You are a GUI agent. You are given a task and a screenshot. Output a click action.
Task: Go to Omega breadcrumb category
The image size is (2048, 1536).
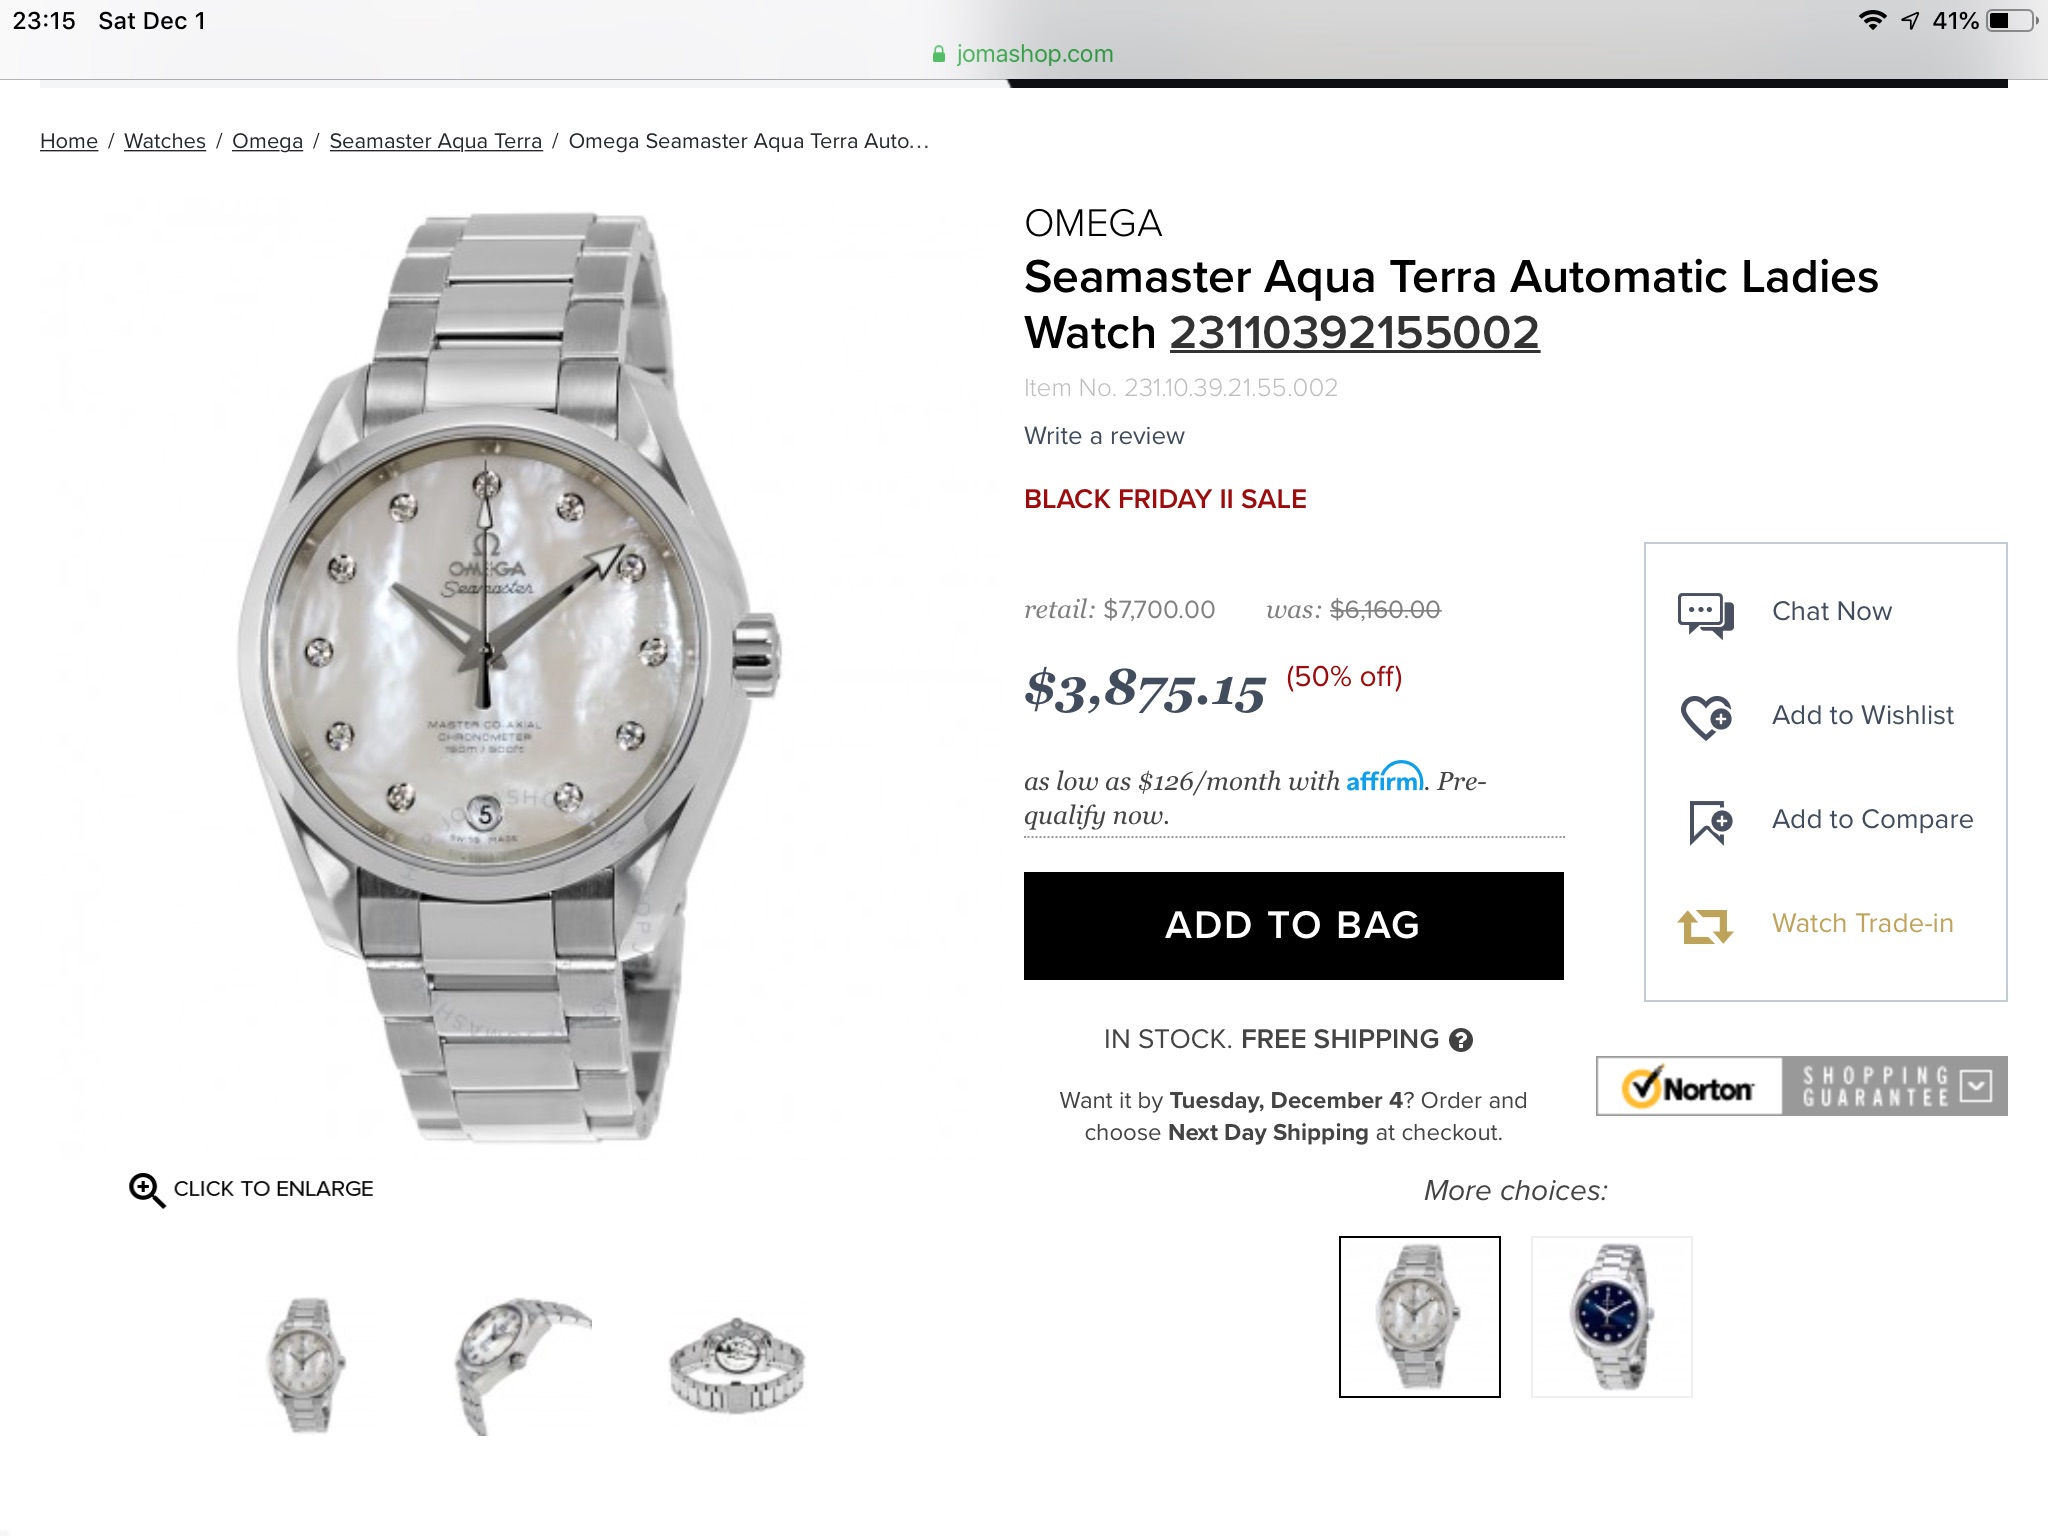[x=267, y=141]
